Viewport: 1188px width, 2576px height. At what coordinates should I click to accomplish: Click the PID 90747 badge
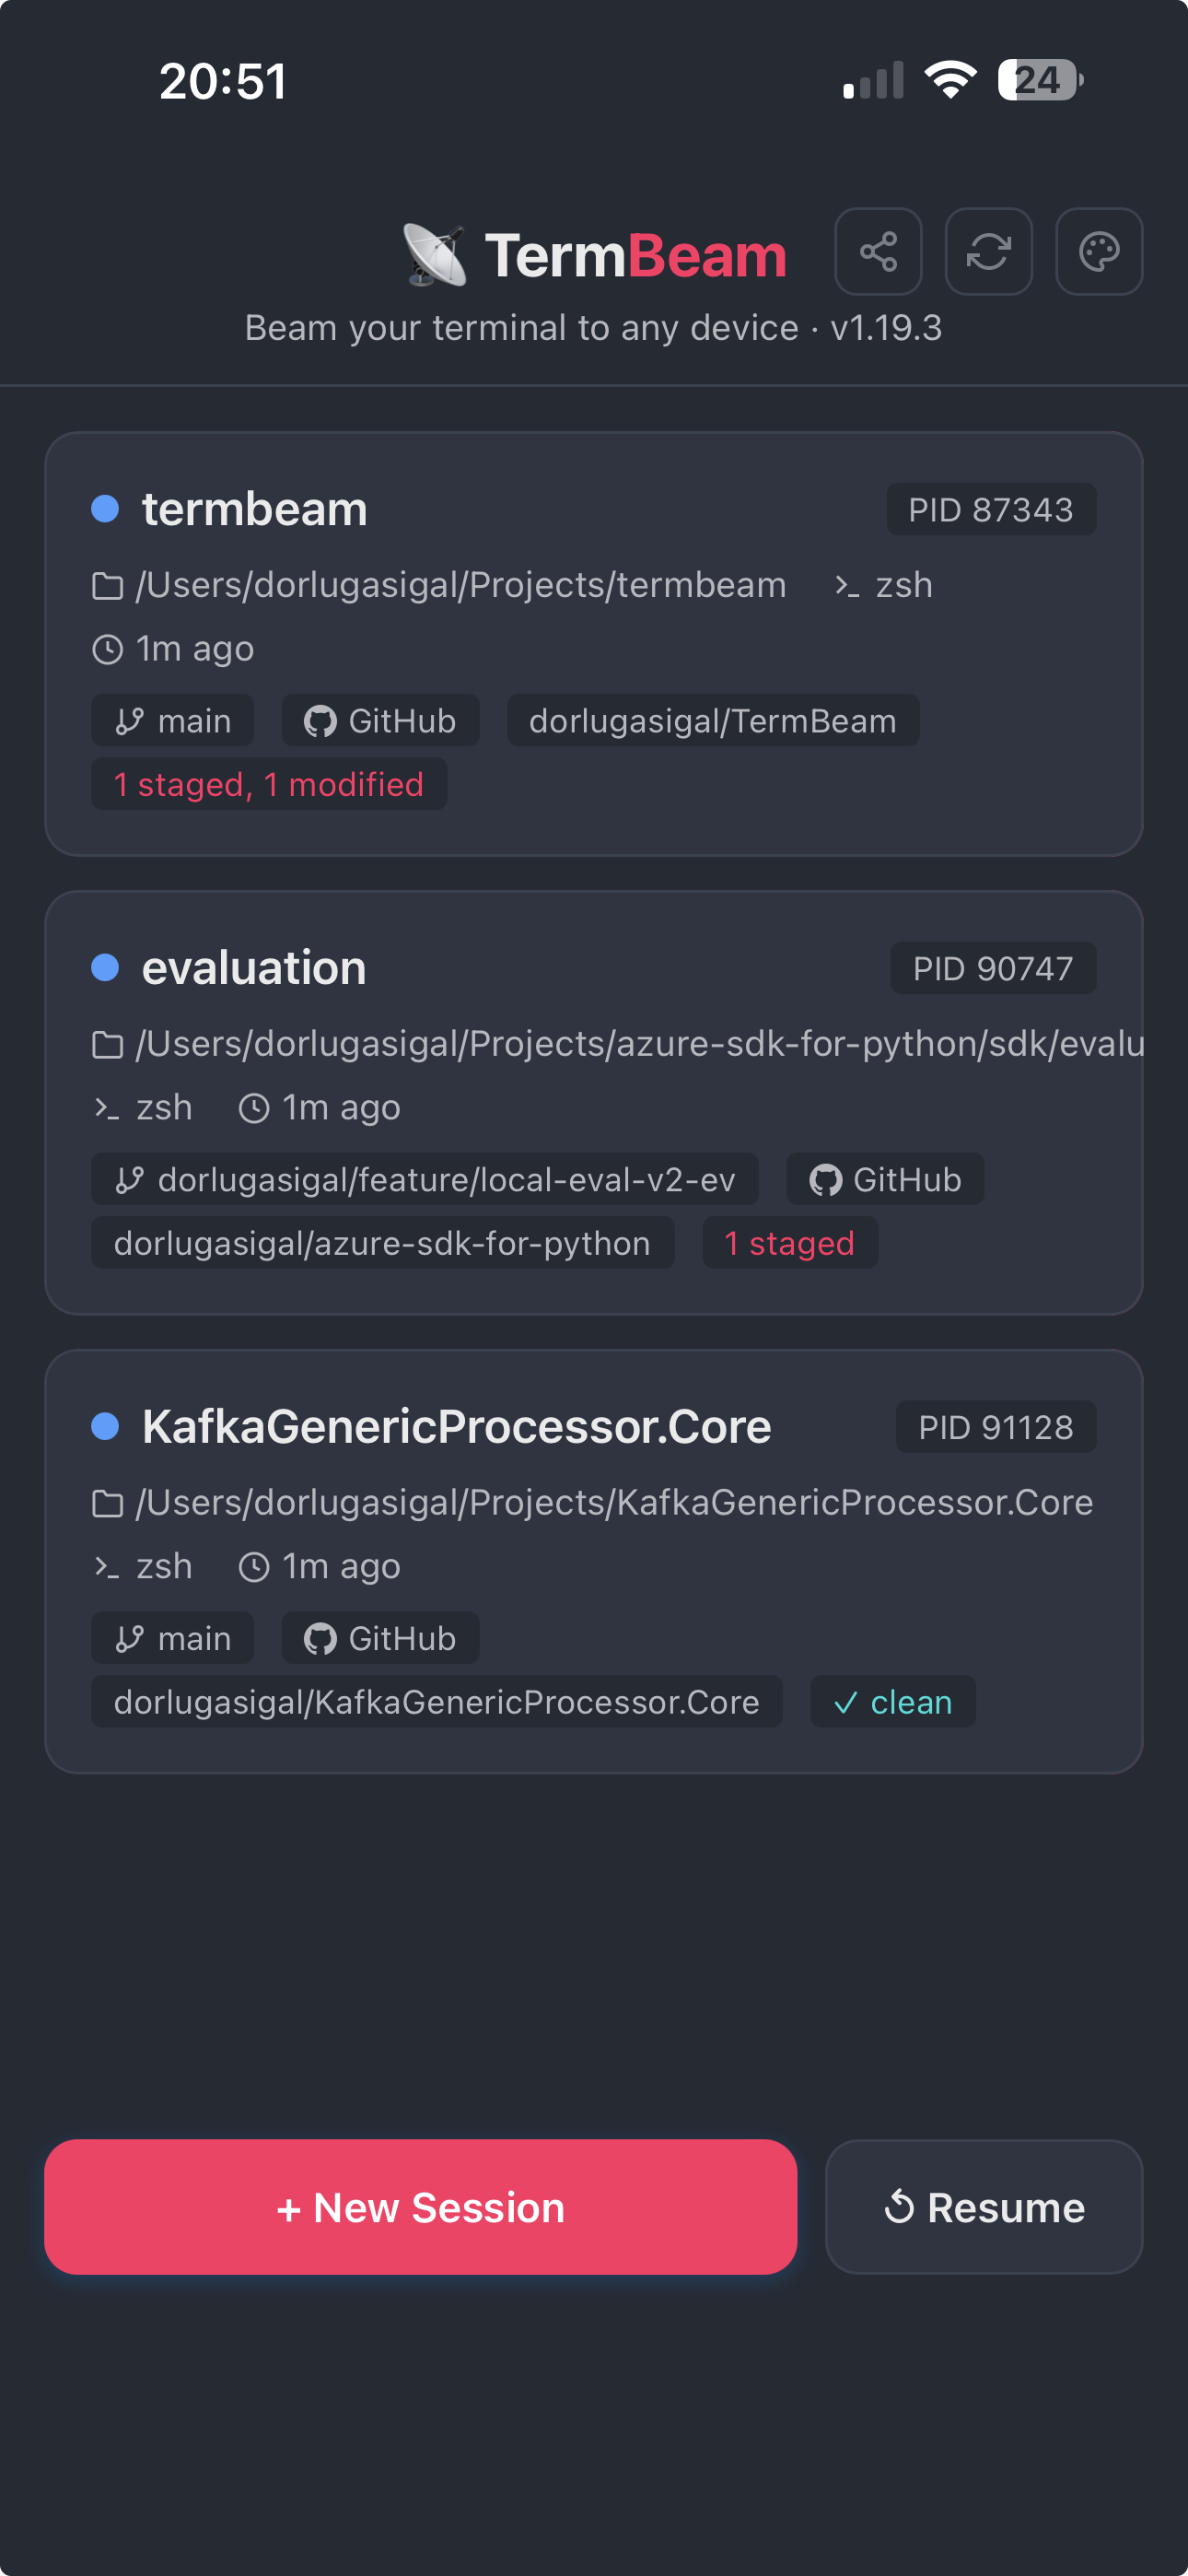click(993, 969)
